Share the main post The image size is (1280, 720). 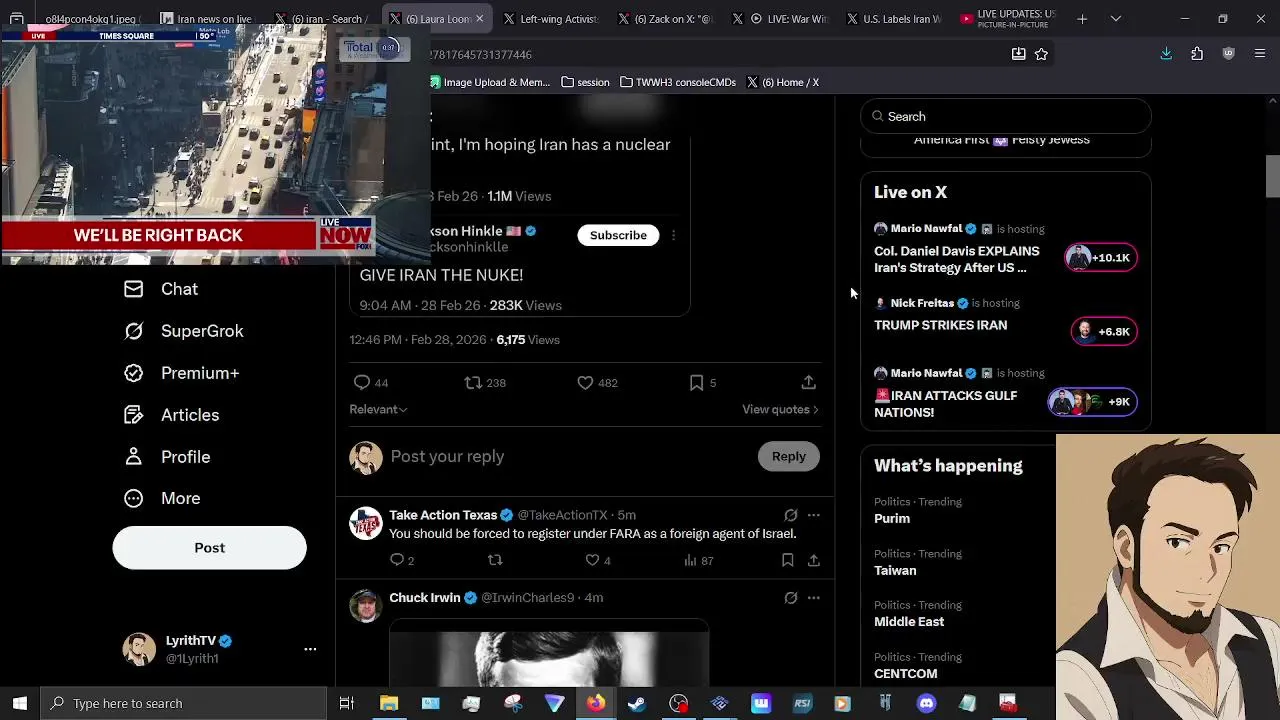(808, 383)
